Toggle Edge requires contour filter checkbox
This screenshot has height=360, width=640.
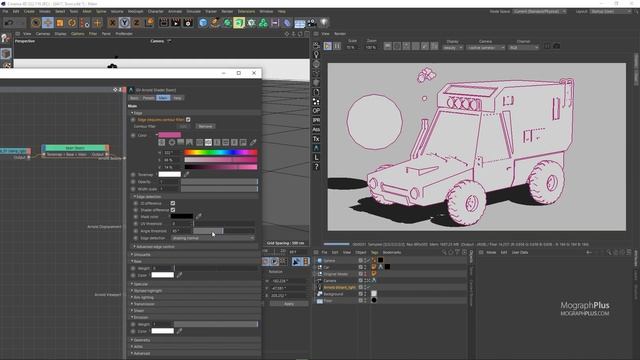point(188,120)
